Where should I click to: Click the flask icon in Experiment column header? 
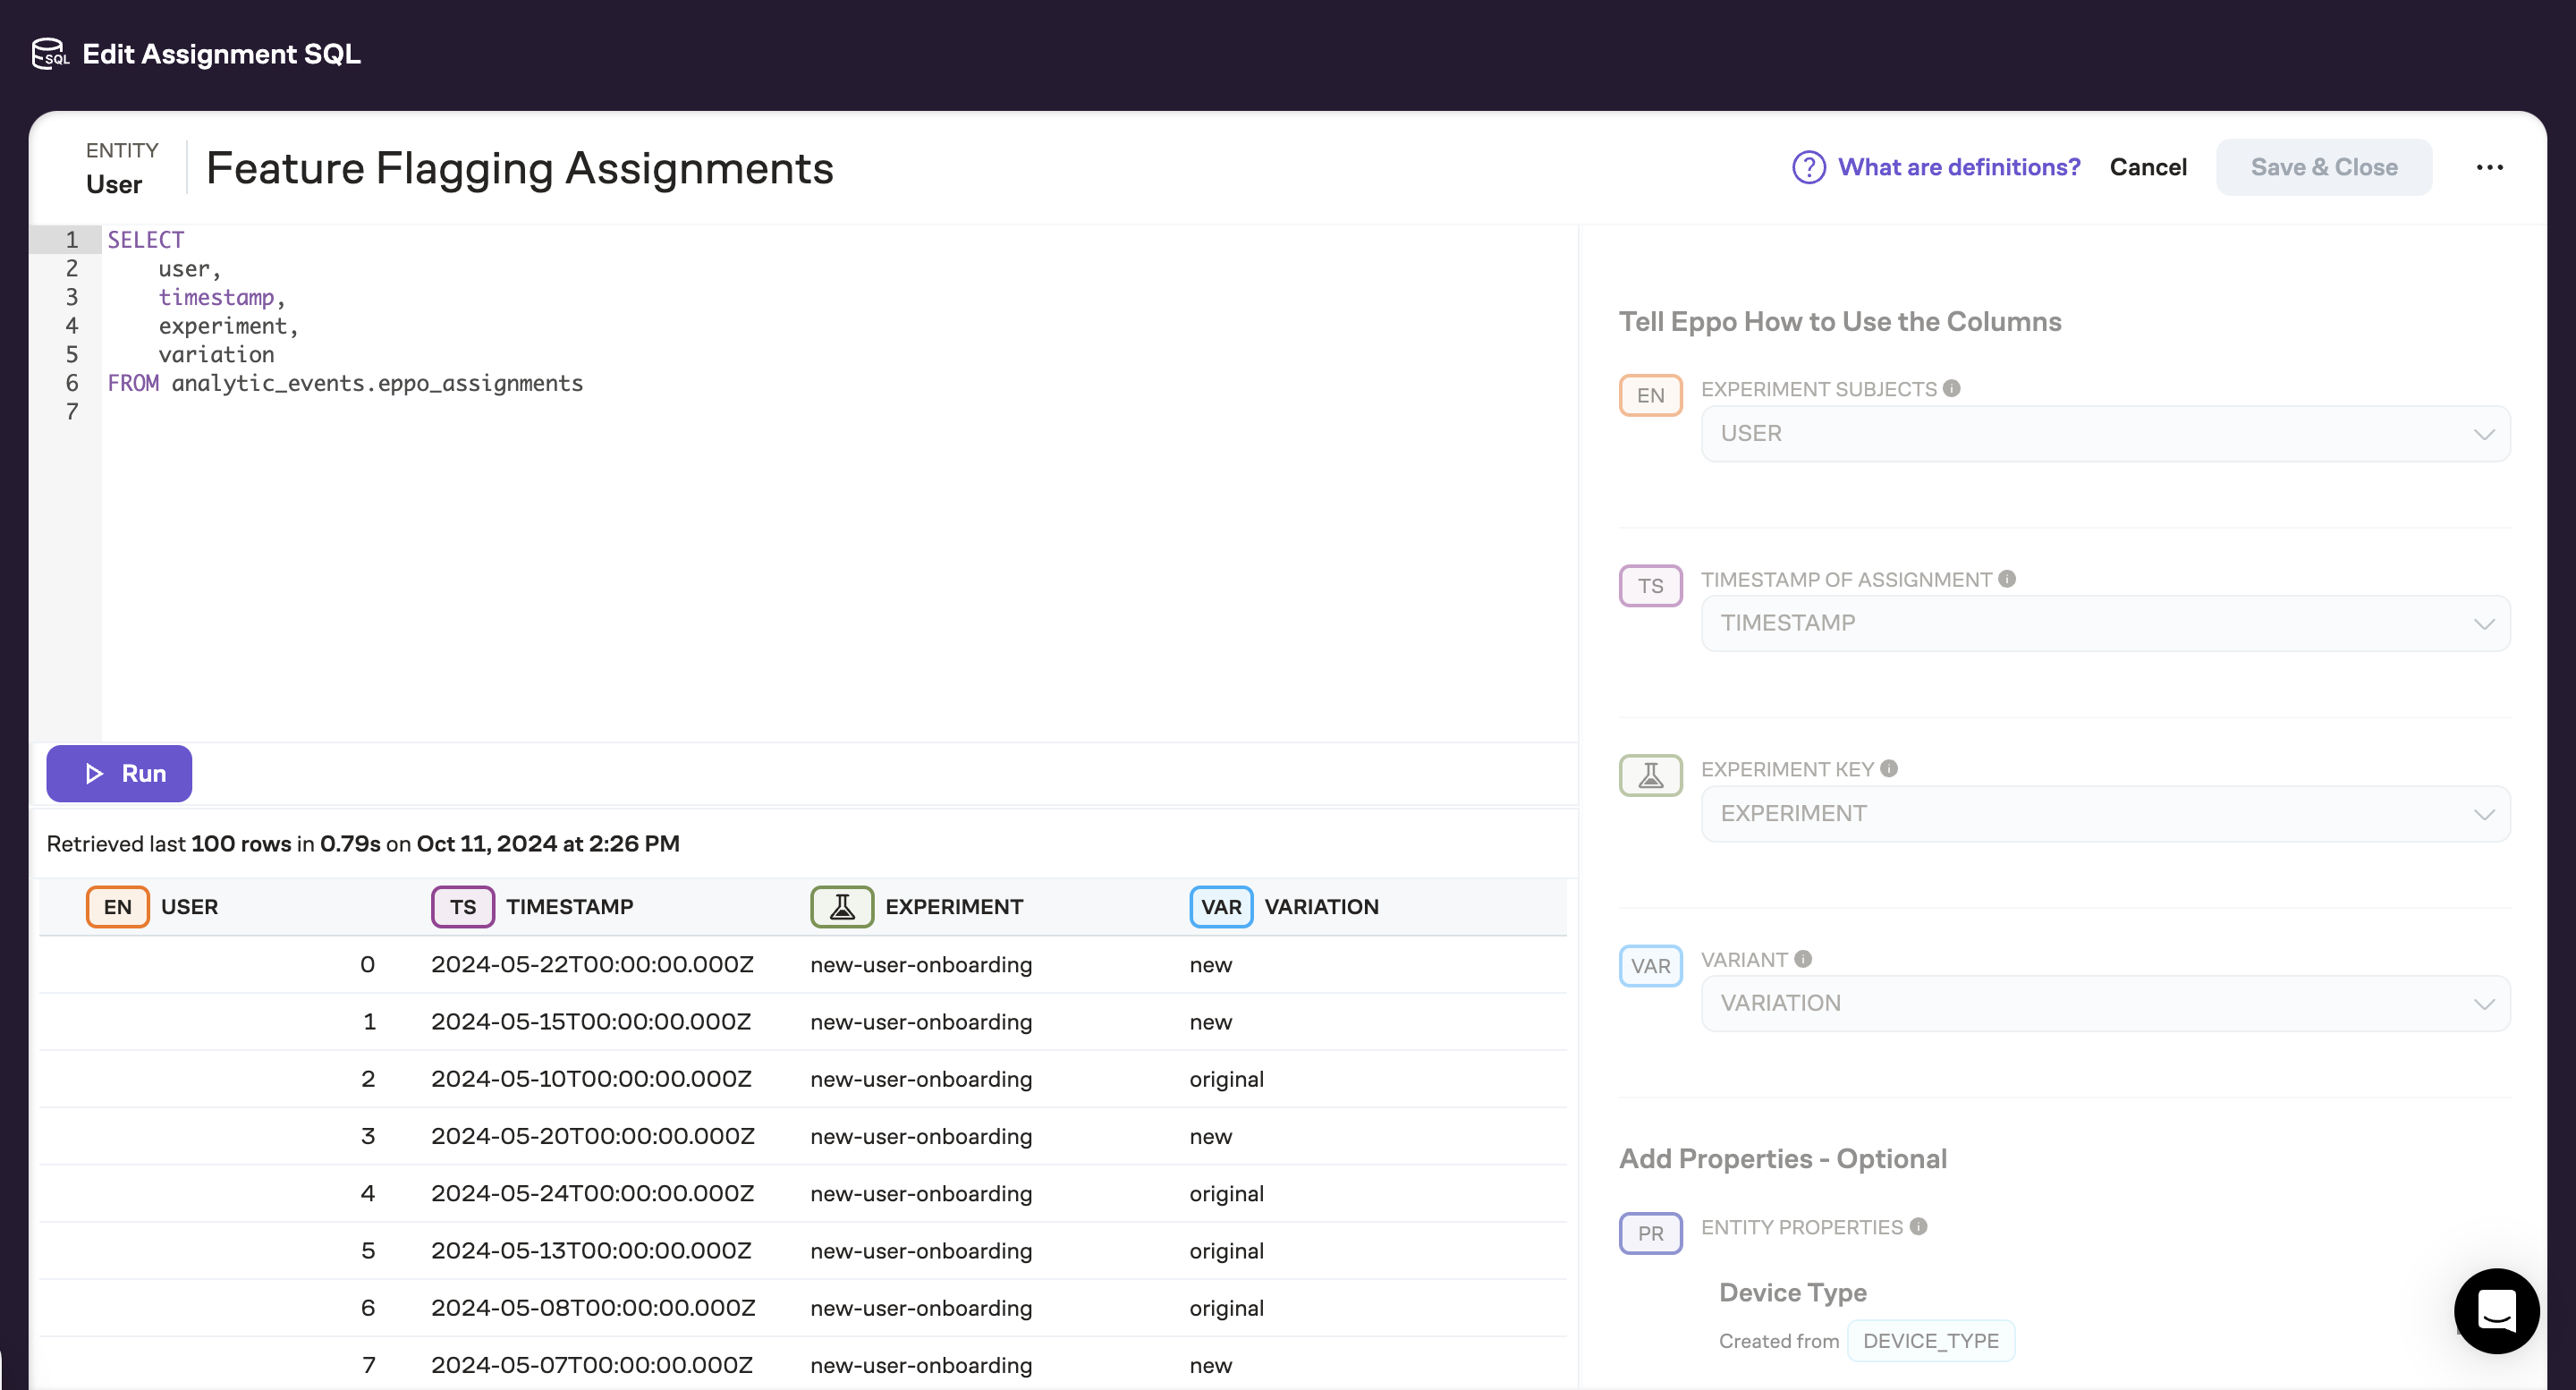click(842, 907)
